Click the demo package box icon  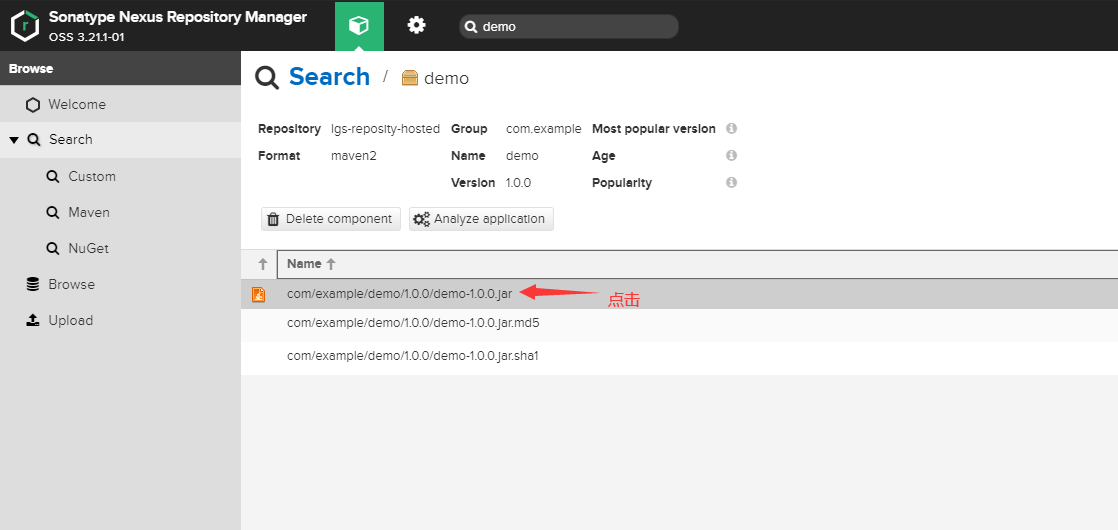[x=409, y=78]
